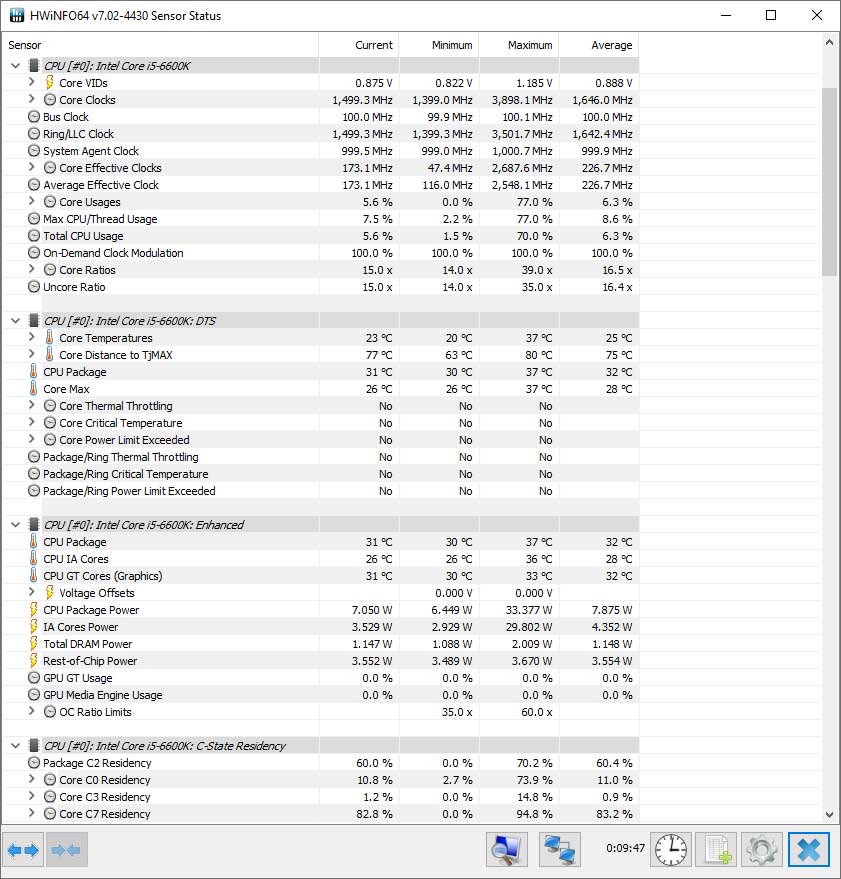The width and height of the screenshot is (841, 879).
Task: Open sensor settings gear icon
Action: (761, 850)
